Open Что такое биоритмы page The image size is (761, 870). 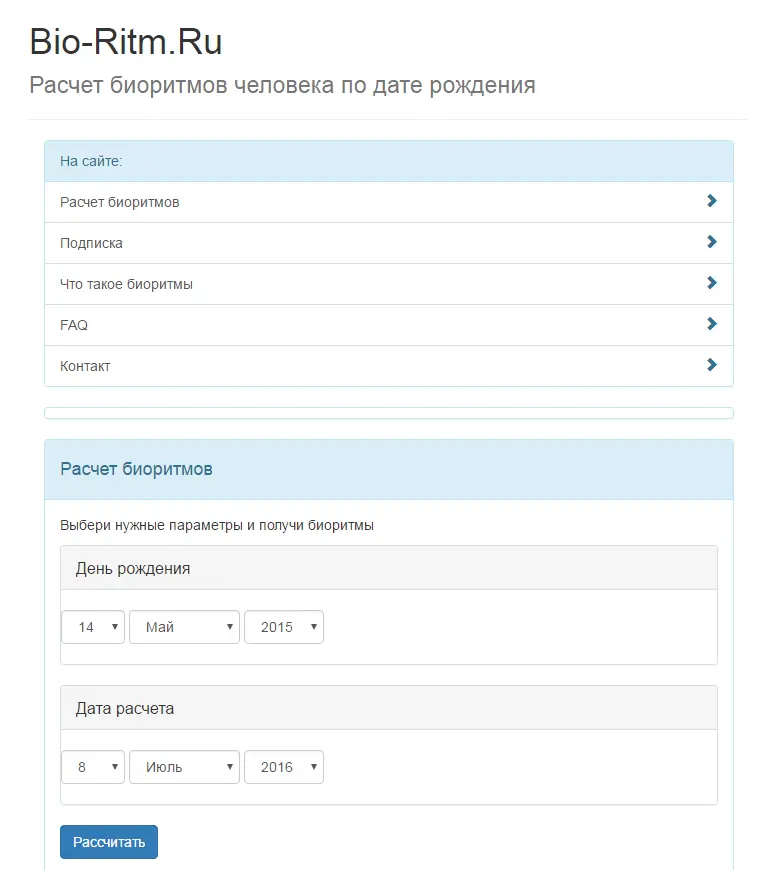pyautogui.click(x=127, y=284)
